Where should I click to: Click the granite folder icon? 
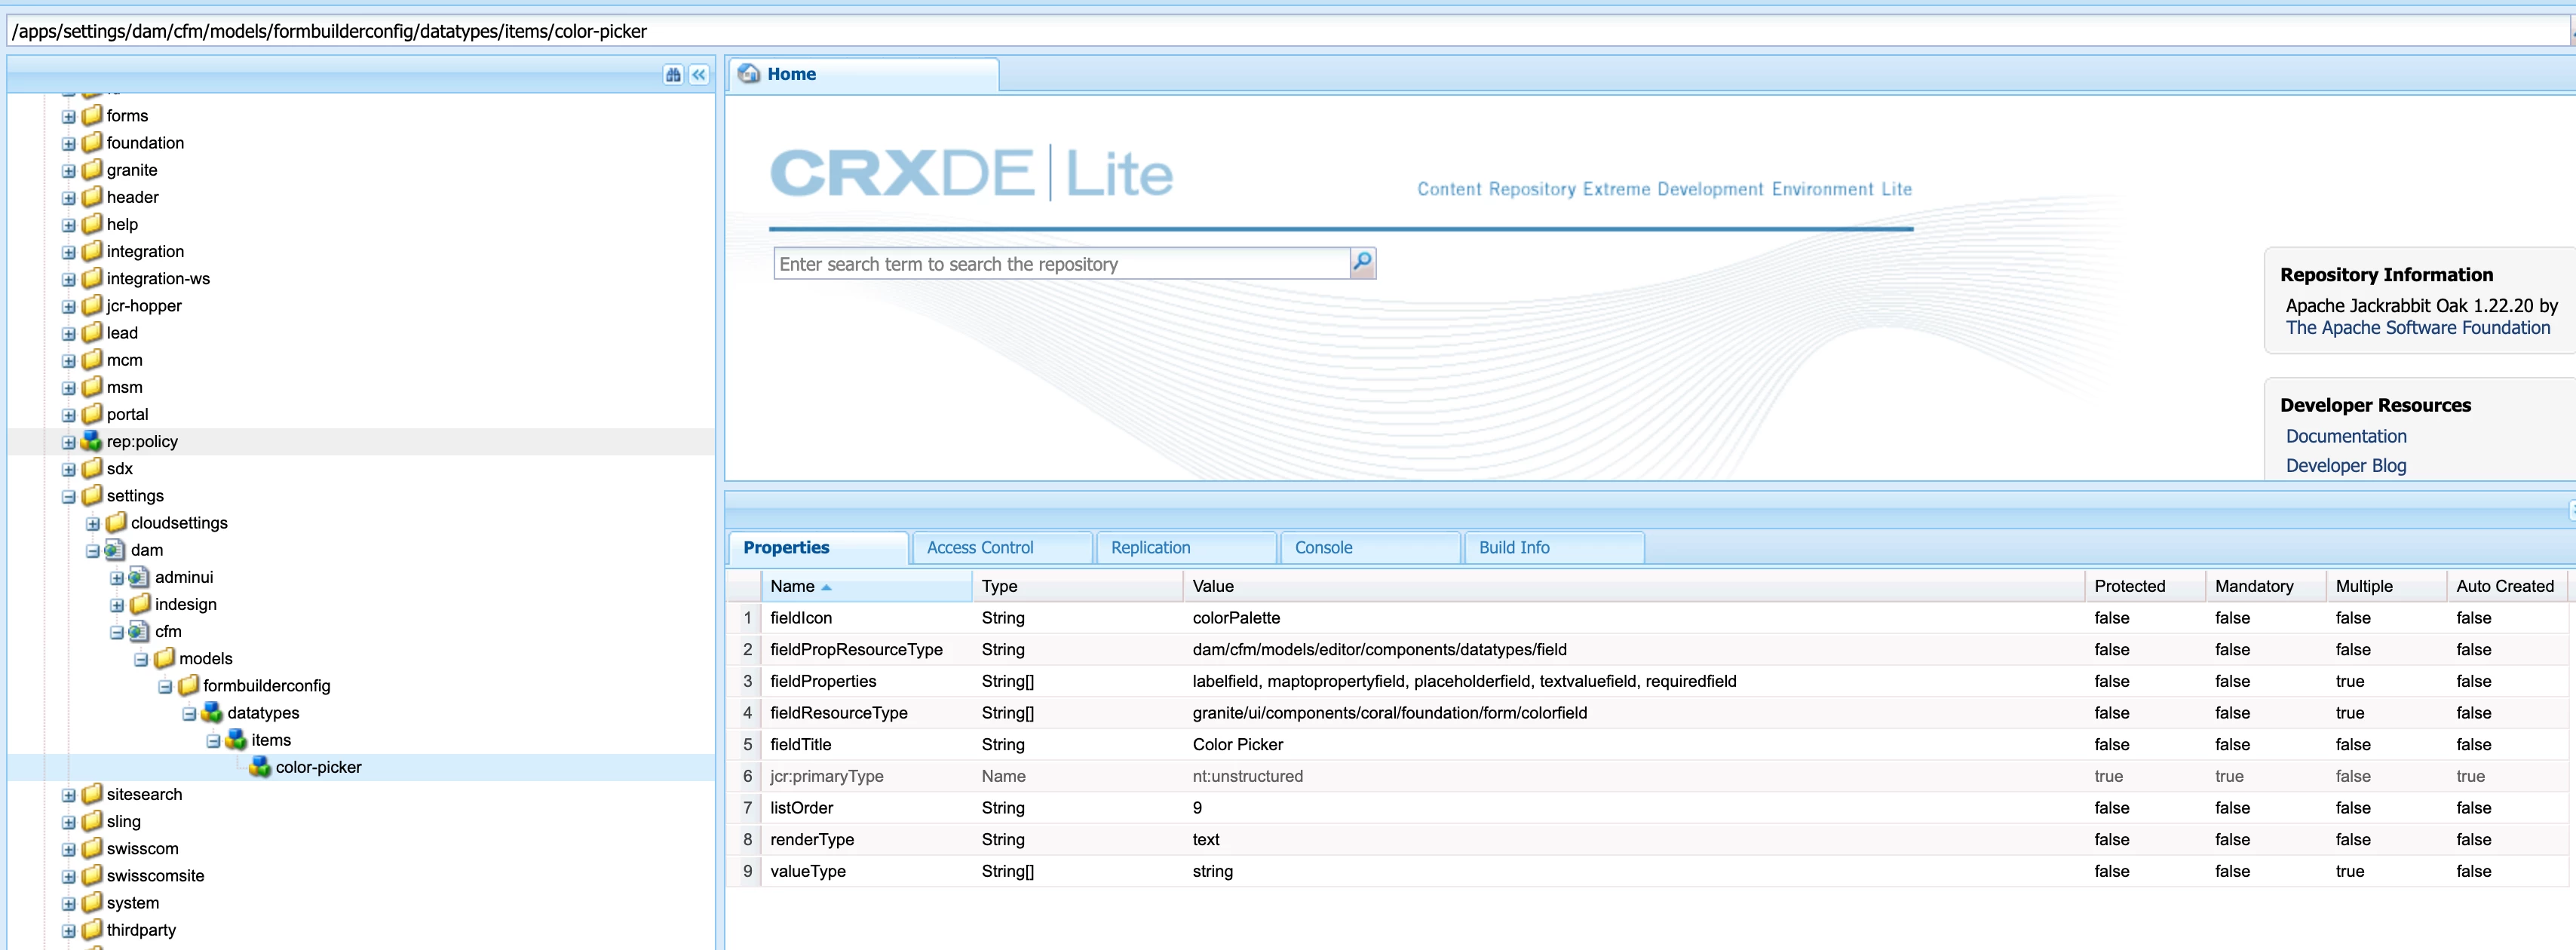click(92, 170)
